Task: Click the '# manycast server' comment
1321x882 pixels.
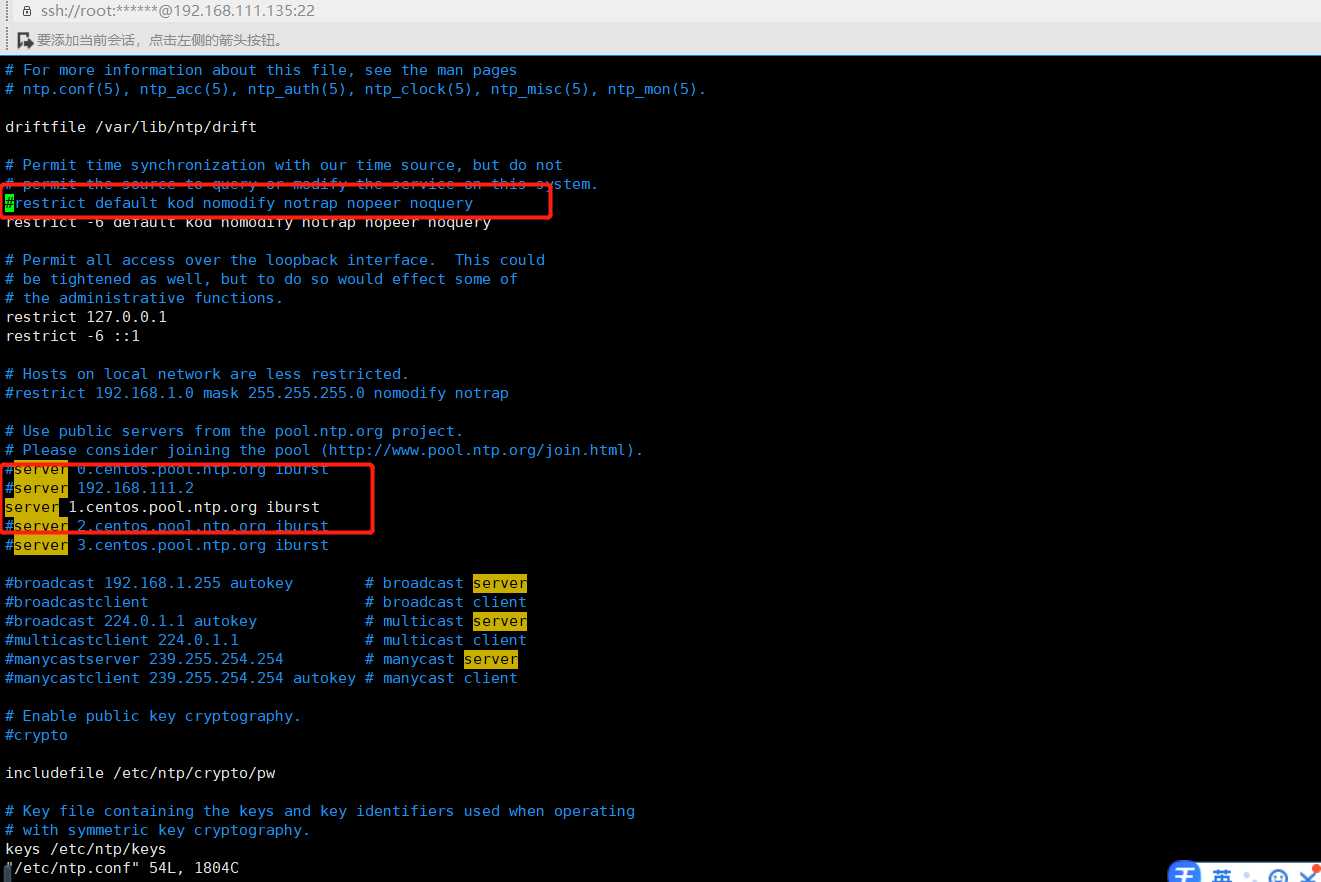Action: pos(441,659)
